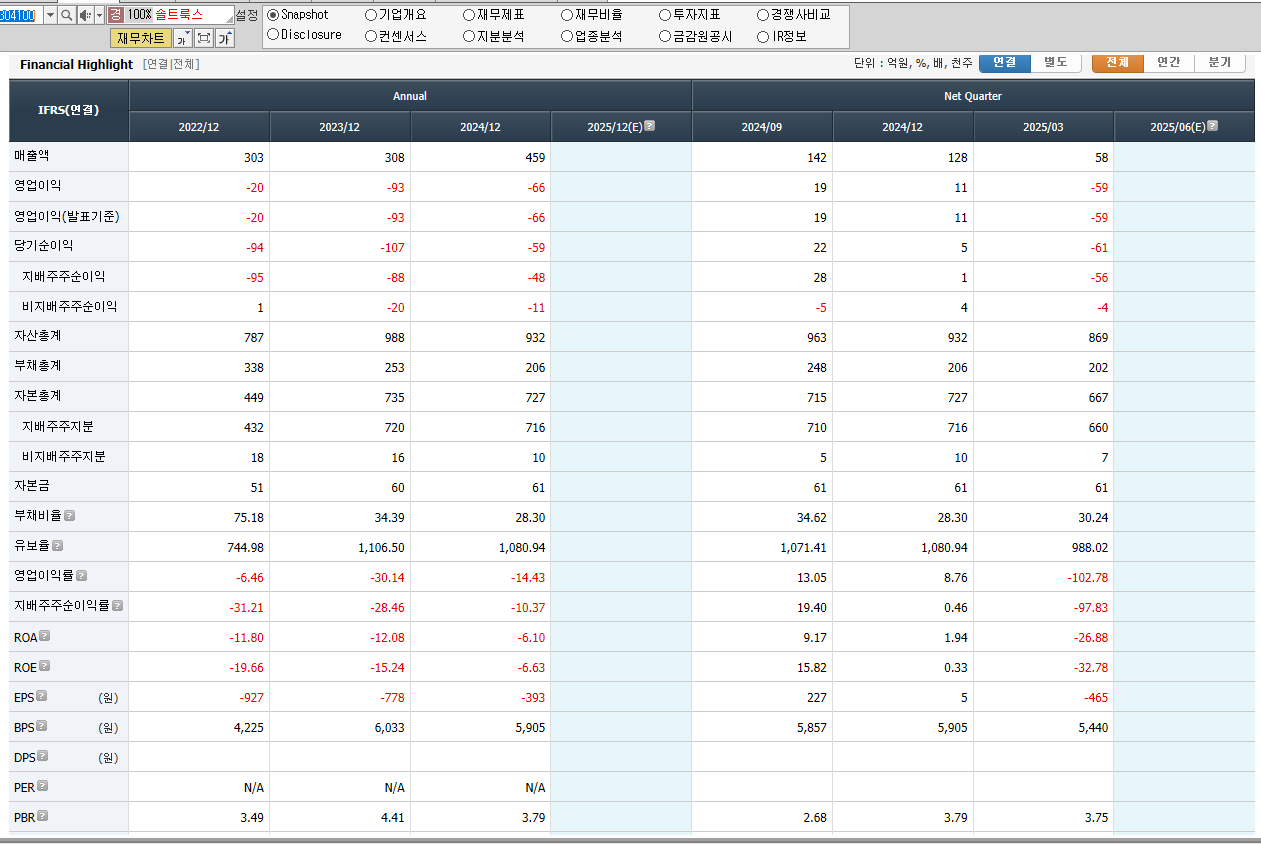1261x845 pixels.
Task: Switch to the 연간 annual tab
Action: 1168,62
